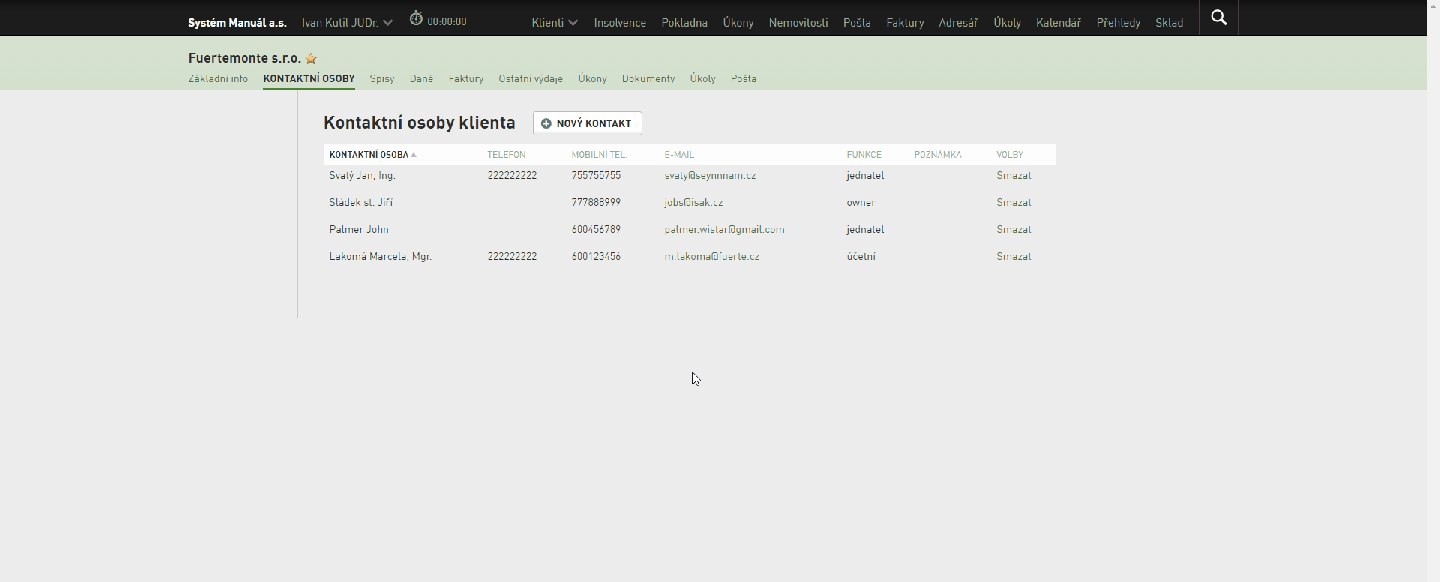
Task: Open the Kalendář menu item
Action: 1058,22
